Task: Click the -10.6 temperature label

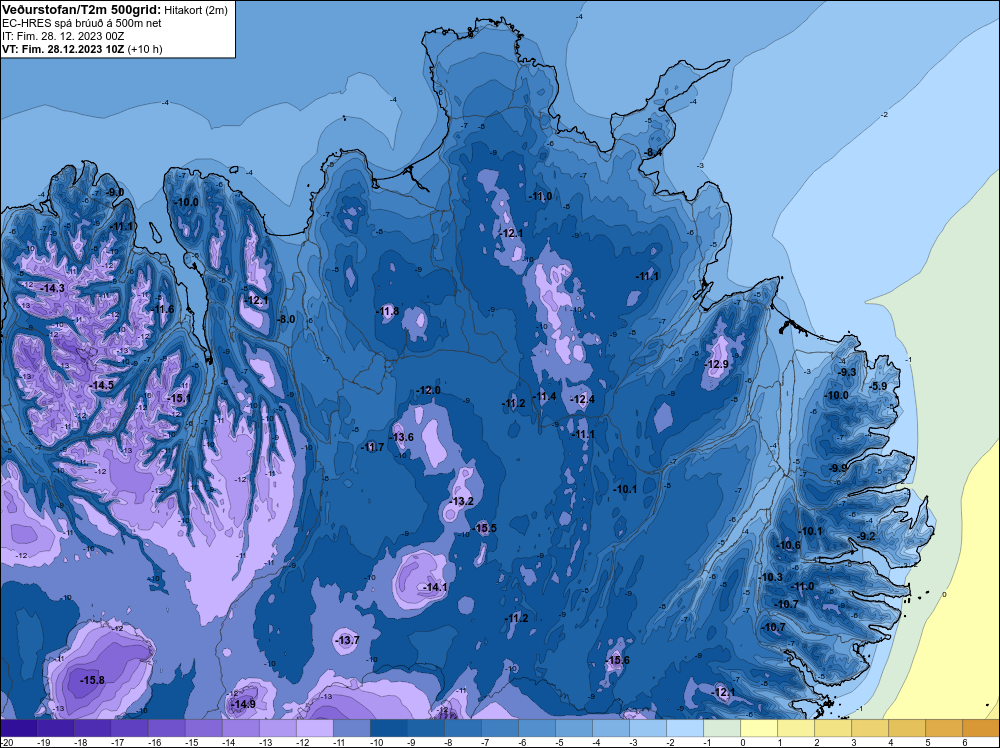Action: click(789, 545)
